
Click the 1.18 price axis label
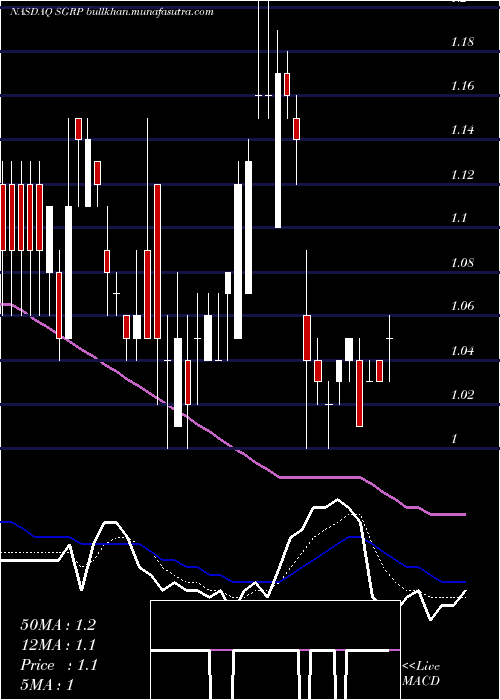(x=462, y=42)
